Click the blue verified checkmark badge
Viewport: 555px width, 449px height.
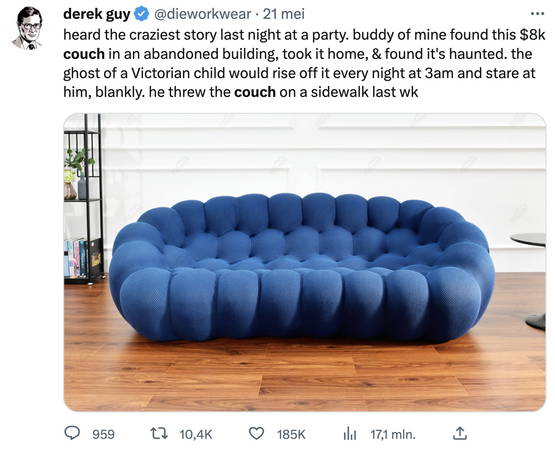(x=142, y=14)
